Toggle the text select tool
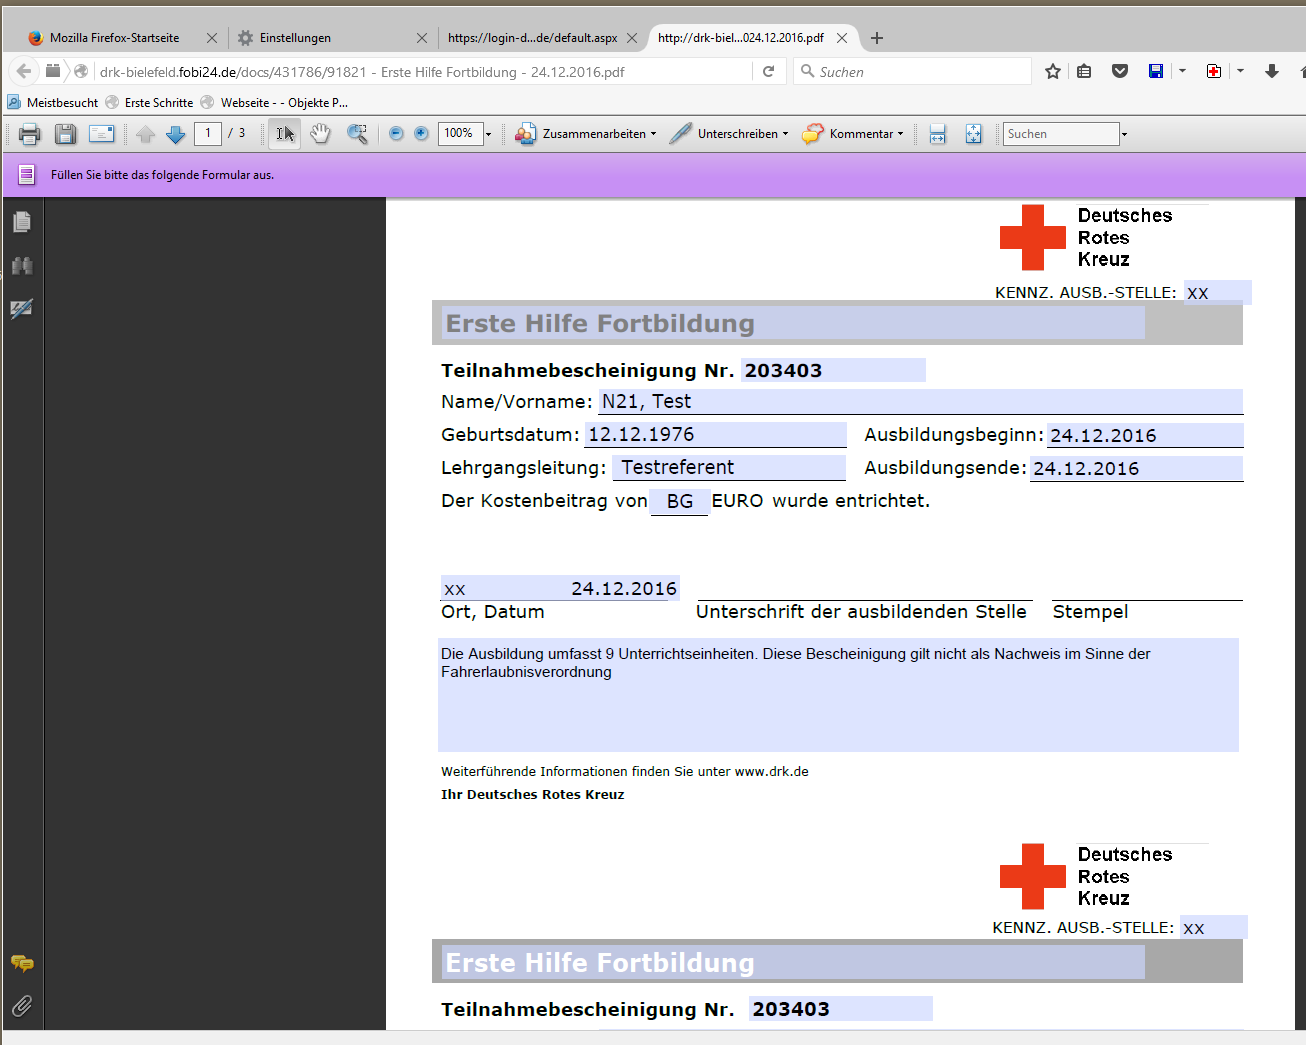Image resolution: width=1306 pixels, height=1045 pixels. [285, 134]
